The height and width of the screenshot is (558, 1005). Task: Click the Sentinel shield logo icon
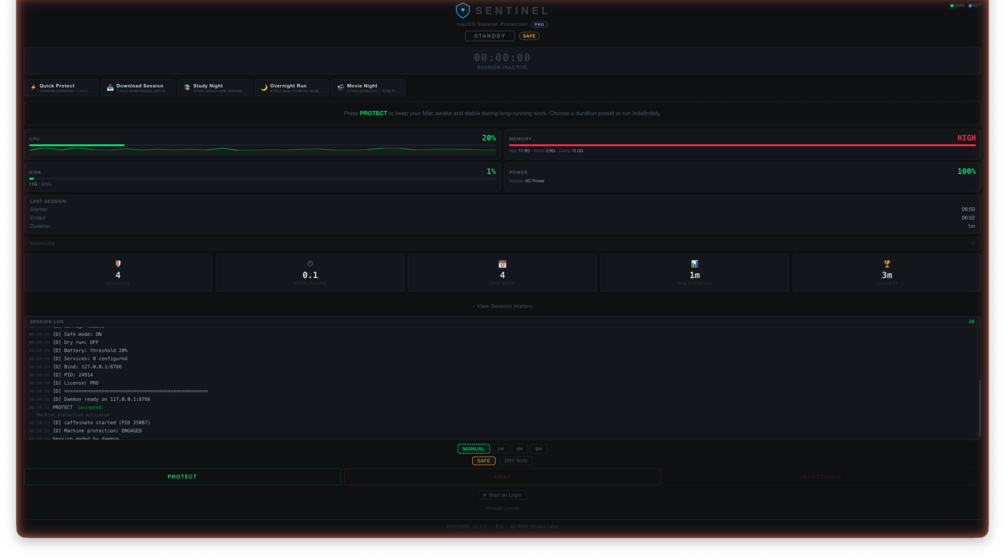pyautogui.click(x=463, y=10)
